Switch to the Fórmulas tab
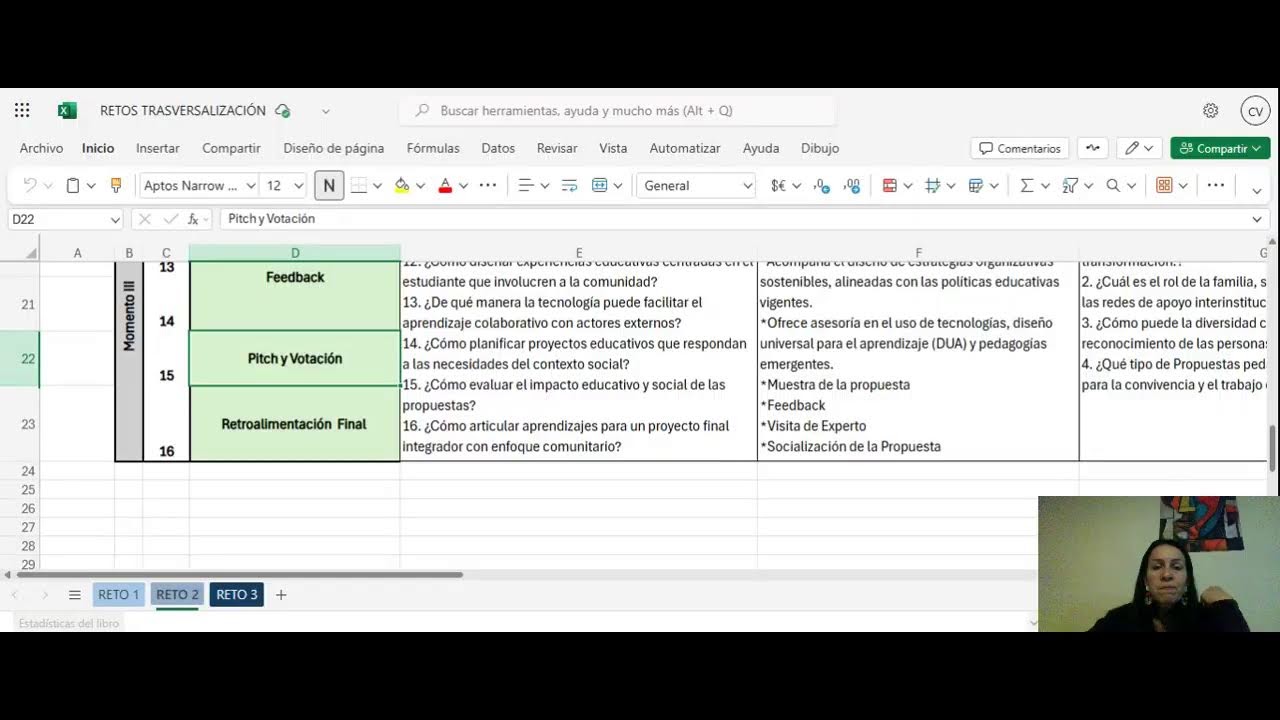The width and height of the screenshot is (1280, 720). coord(433,148)
